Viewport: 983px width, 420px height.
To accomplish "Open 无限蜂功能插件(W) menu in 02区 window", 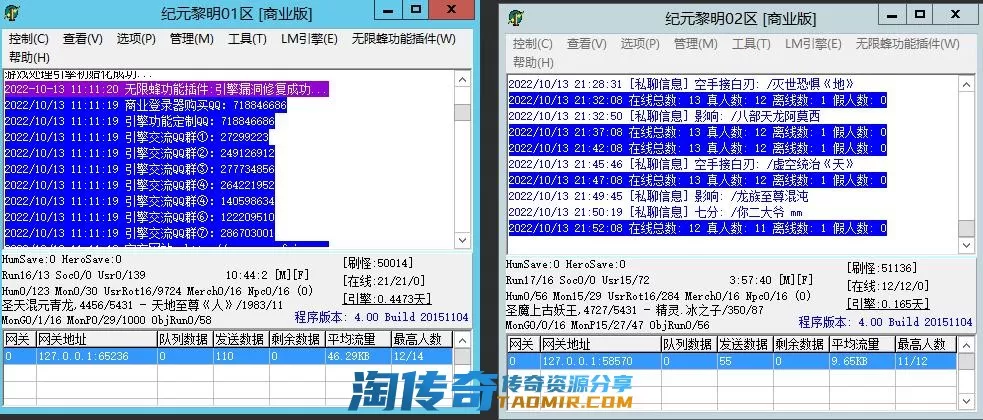I will pyautogui.click(x=908, y=44).
